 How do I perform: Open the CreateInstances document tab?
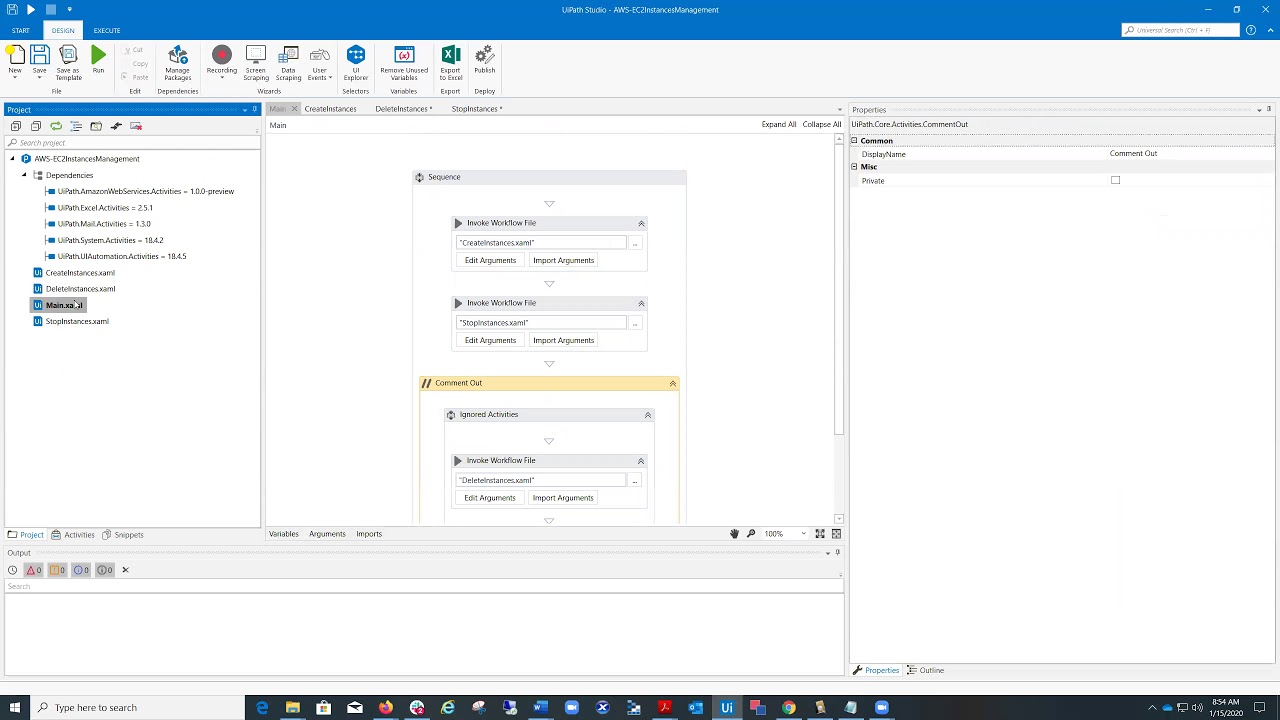330,109
